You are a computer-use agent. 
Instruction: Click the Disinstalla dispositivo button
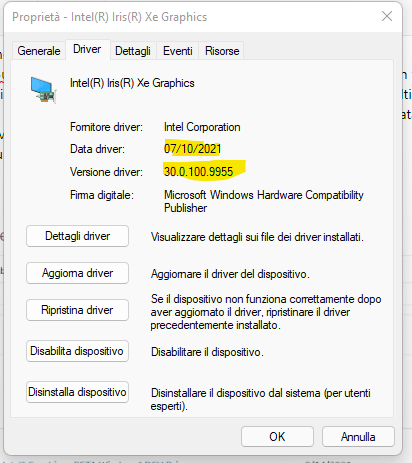[x=77, y=392]
